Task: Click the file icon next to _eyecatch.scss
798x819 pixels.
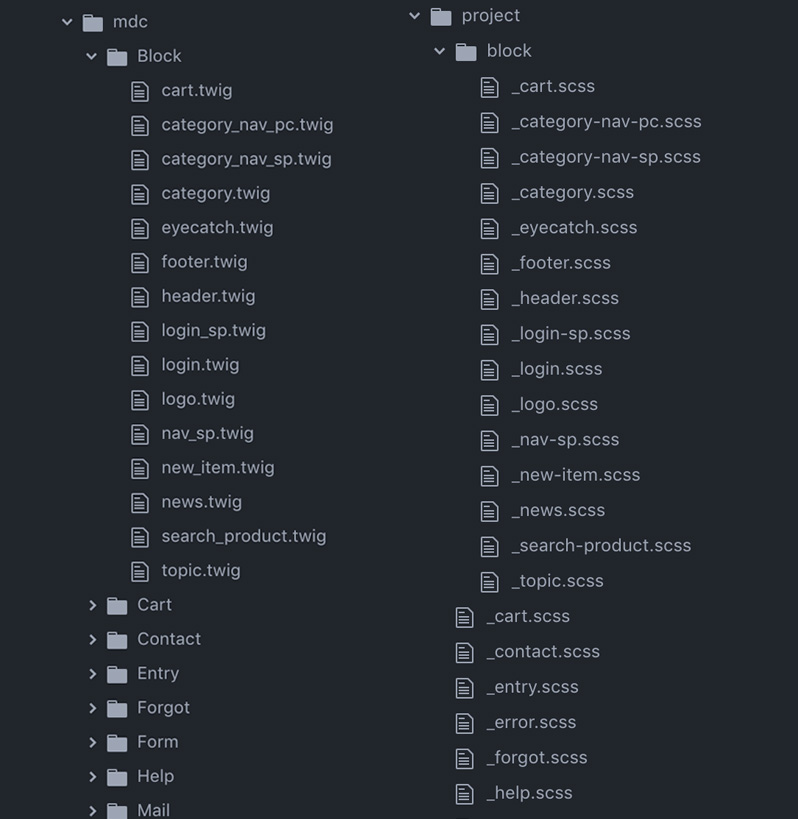Action: [489, 229]
